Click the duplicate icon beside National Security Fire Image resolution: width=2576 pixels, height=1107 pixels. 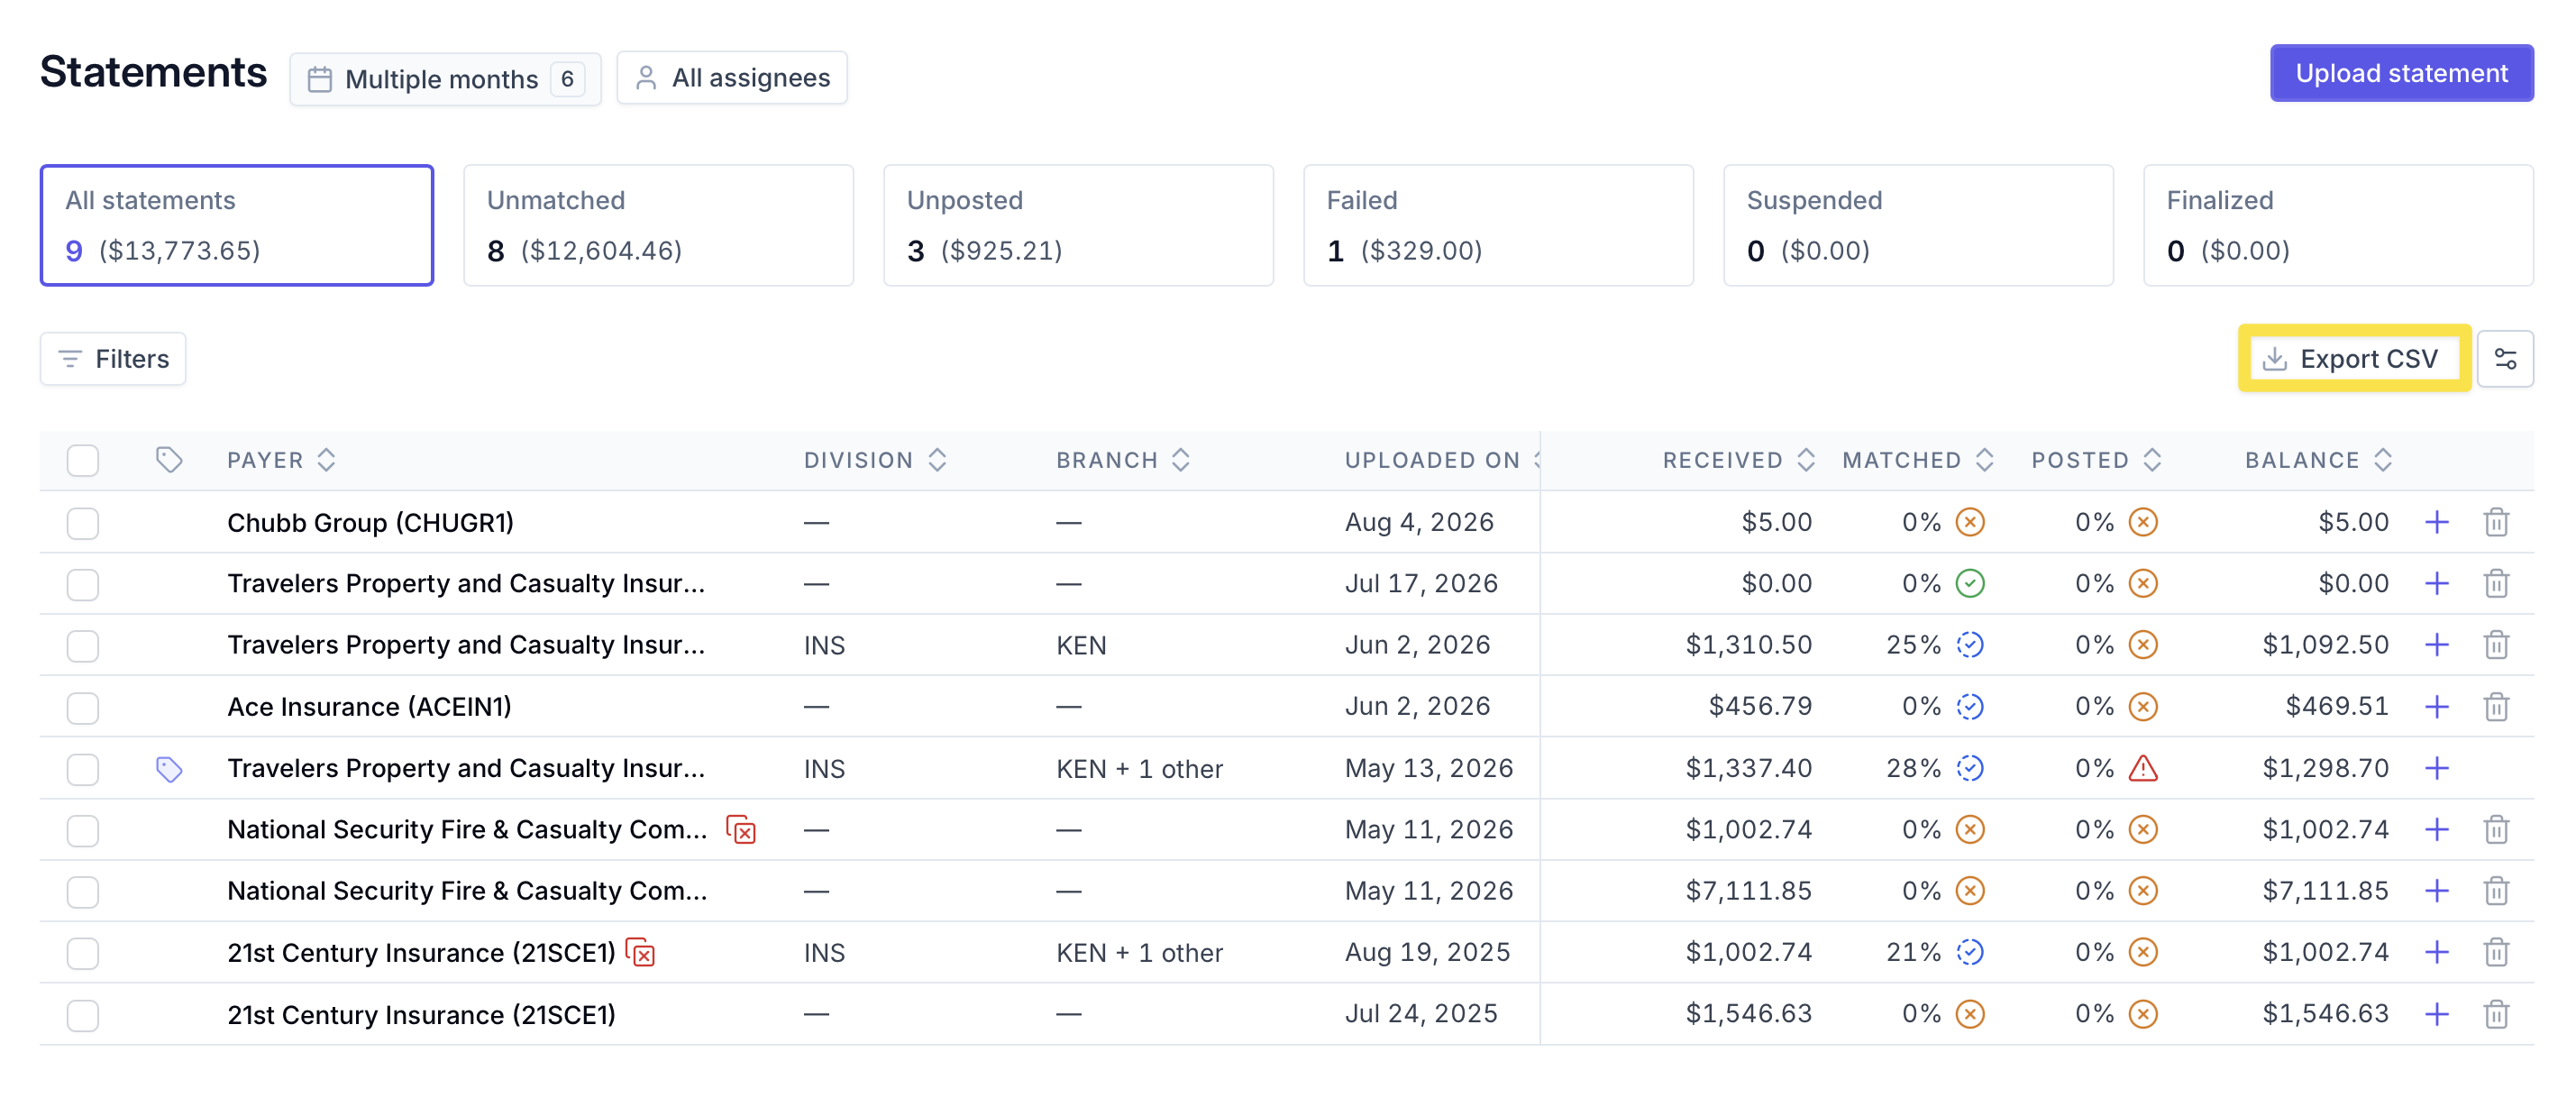coord(741,829)
